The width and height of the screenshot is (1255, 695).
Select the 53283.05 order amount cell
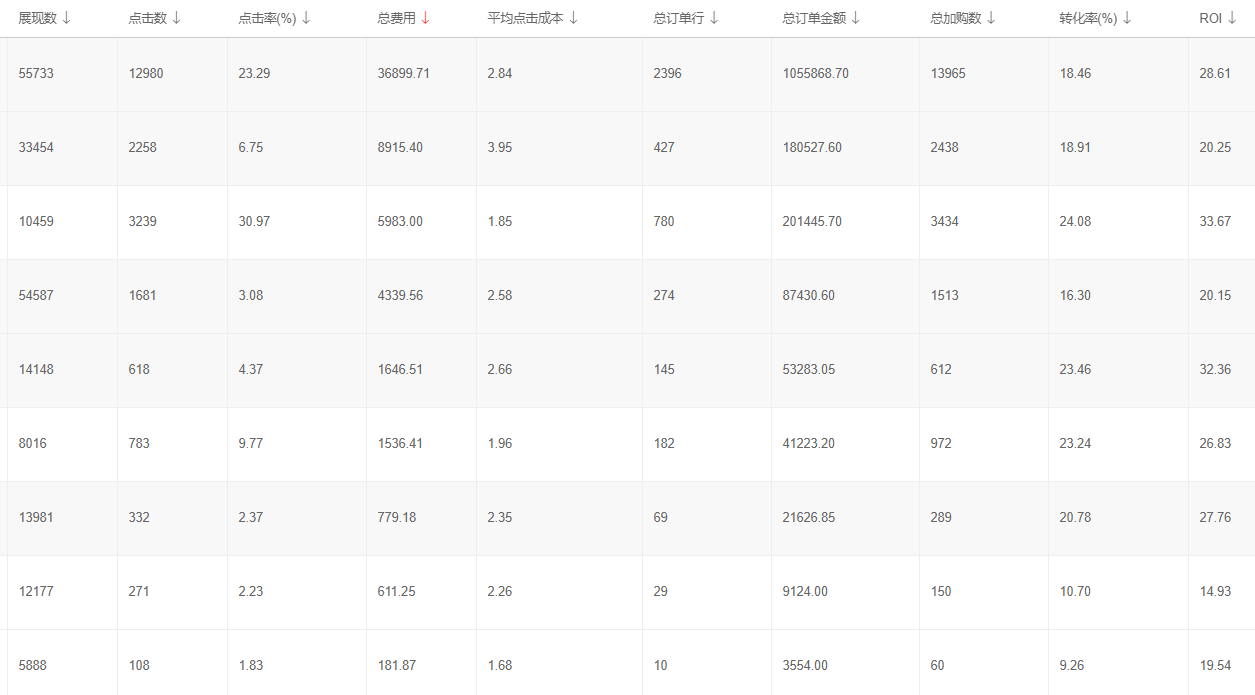coord(808,370)
